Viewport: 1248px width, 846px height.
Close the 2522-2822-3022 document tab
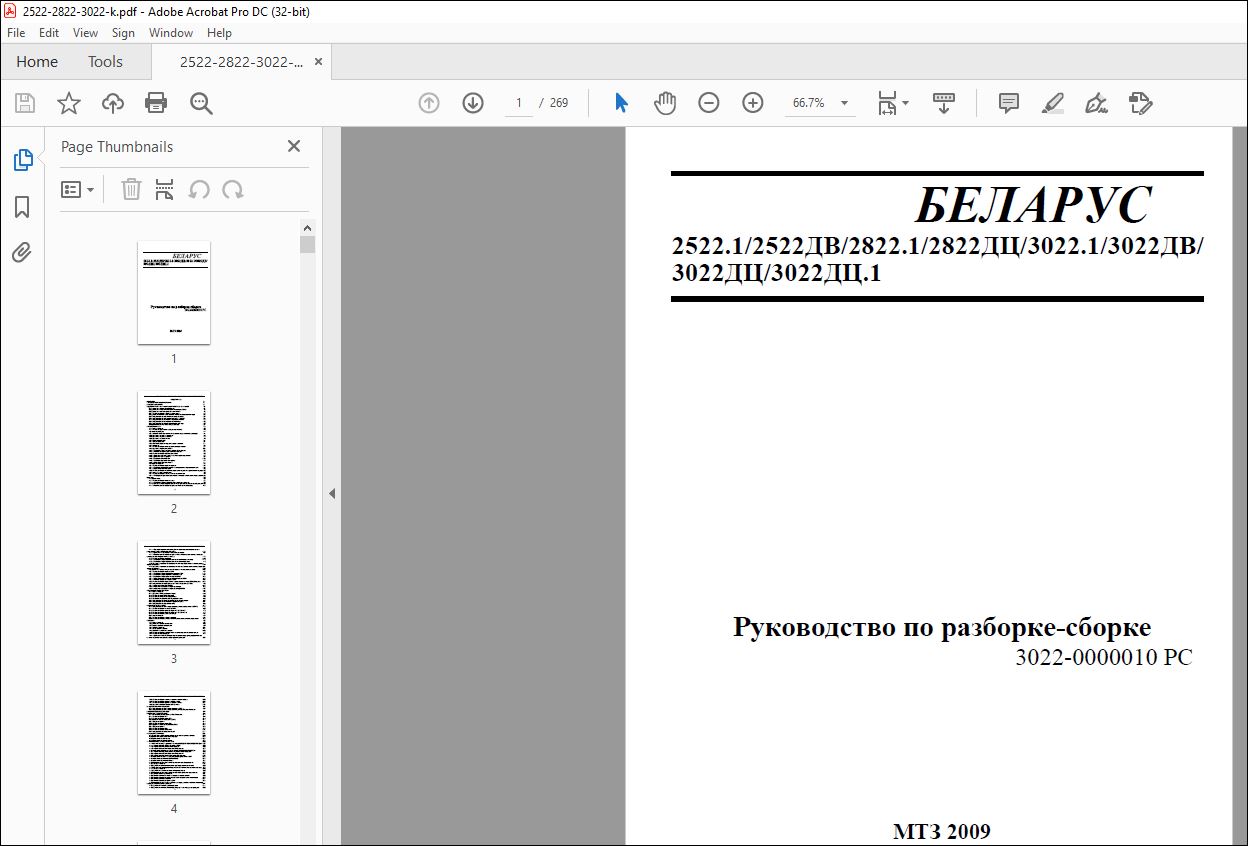(319, 62)
